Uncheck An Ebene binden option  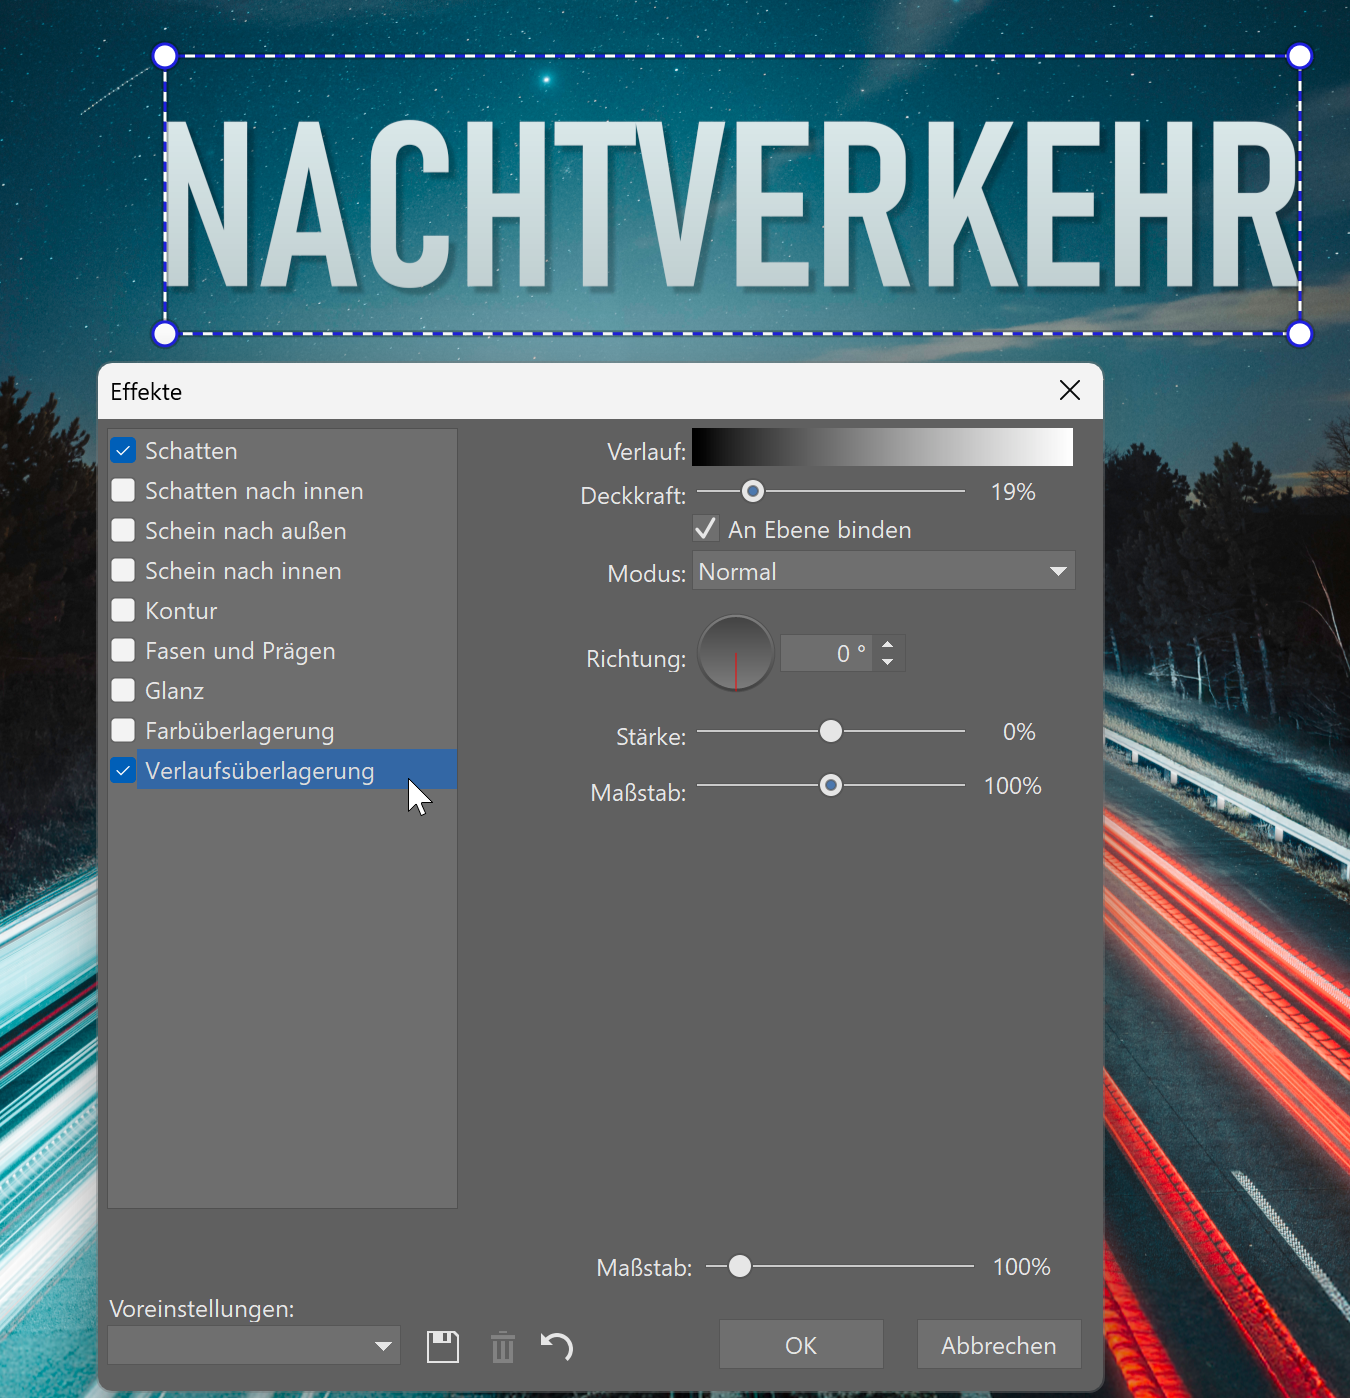pos(706,529)
